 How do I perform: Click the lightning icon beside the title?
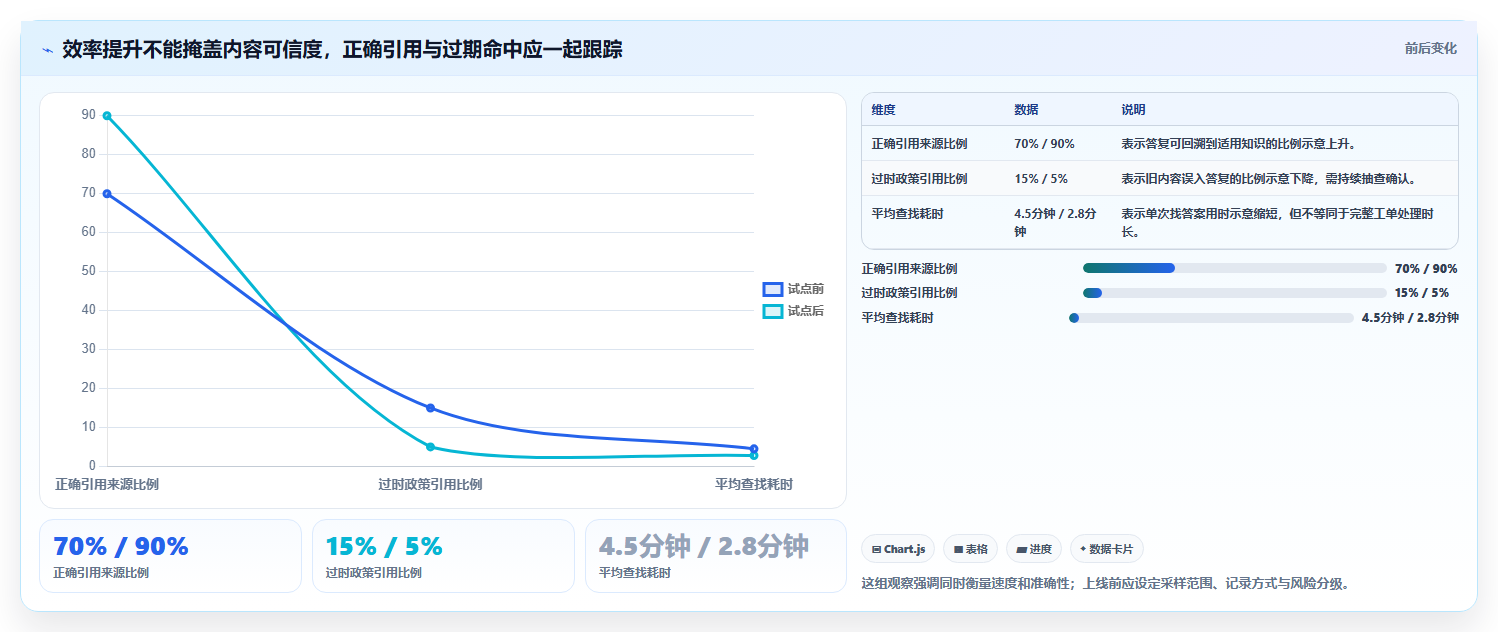(47, 50)
